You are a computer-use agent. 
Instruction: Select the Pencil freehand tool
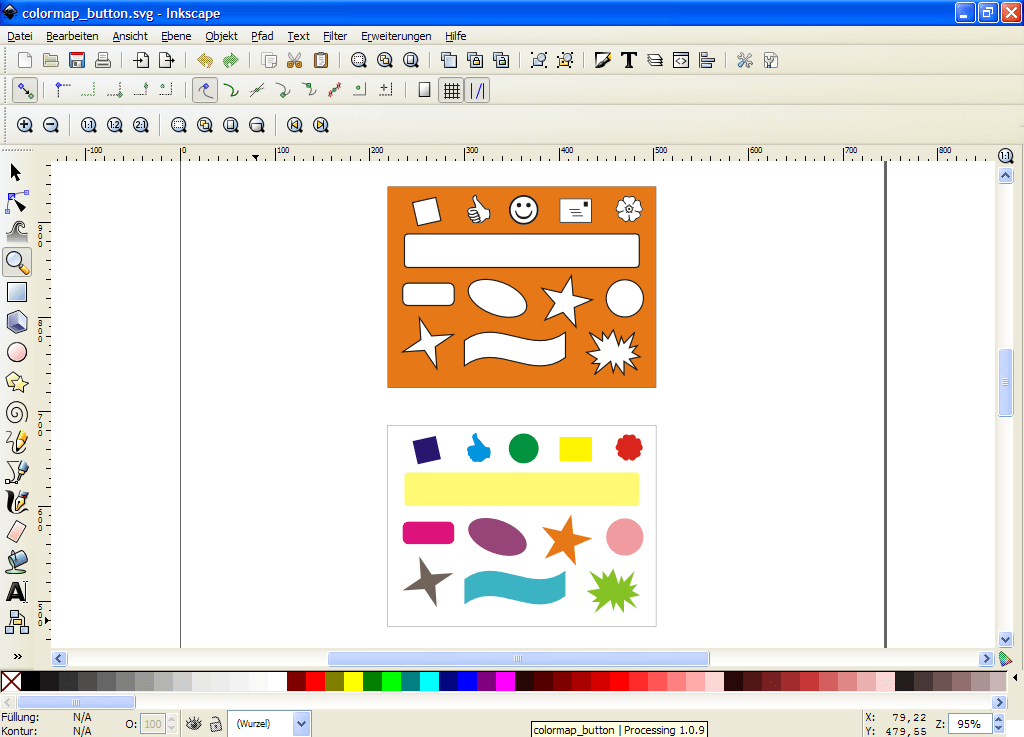pos(16,443)
